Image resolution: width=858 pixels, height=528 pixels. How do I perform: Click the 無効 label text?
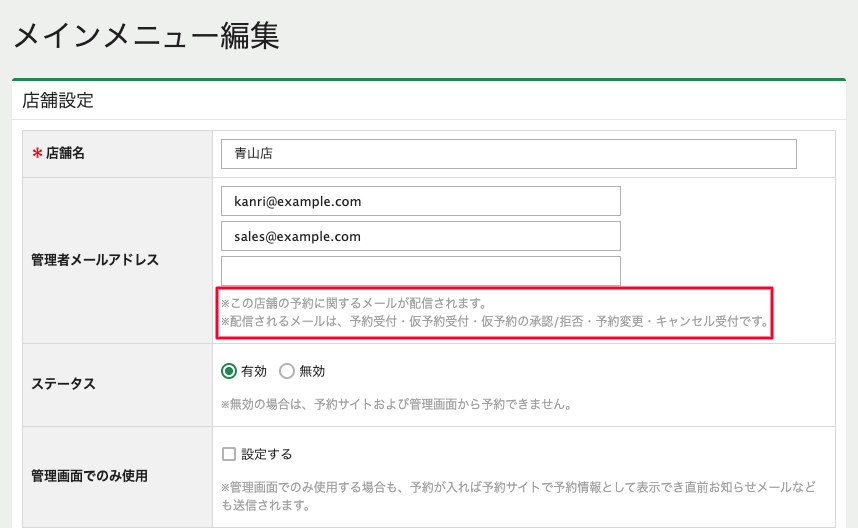pyautogui.click(x=312, y=371)
